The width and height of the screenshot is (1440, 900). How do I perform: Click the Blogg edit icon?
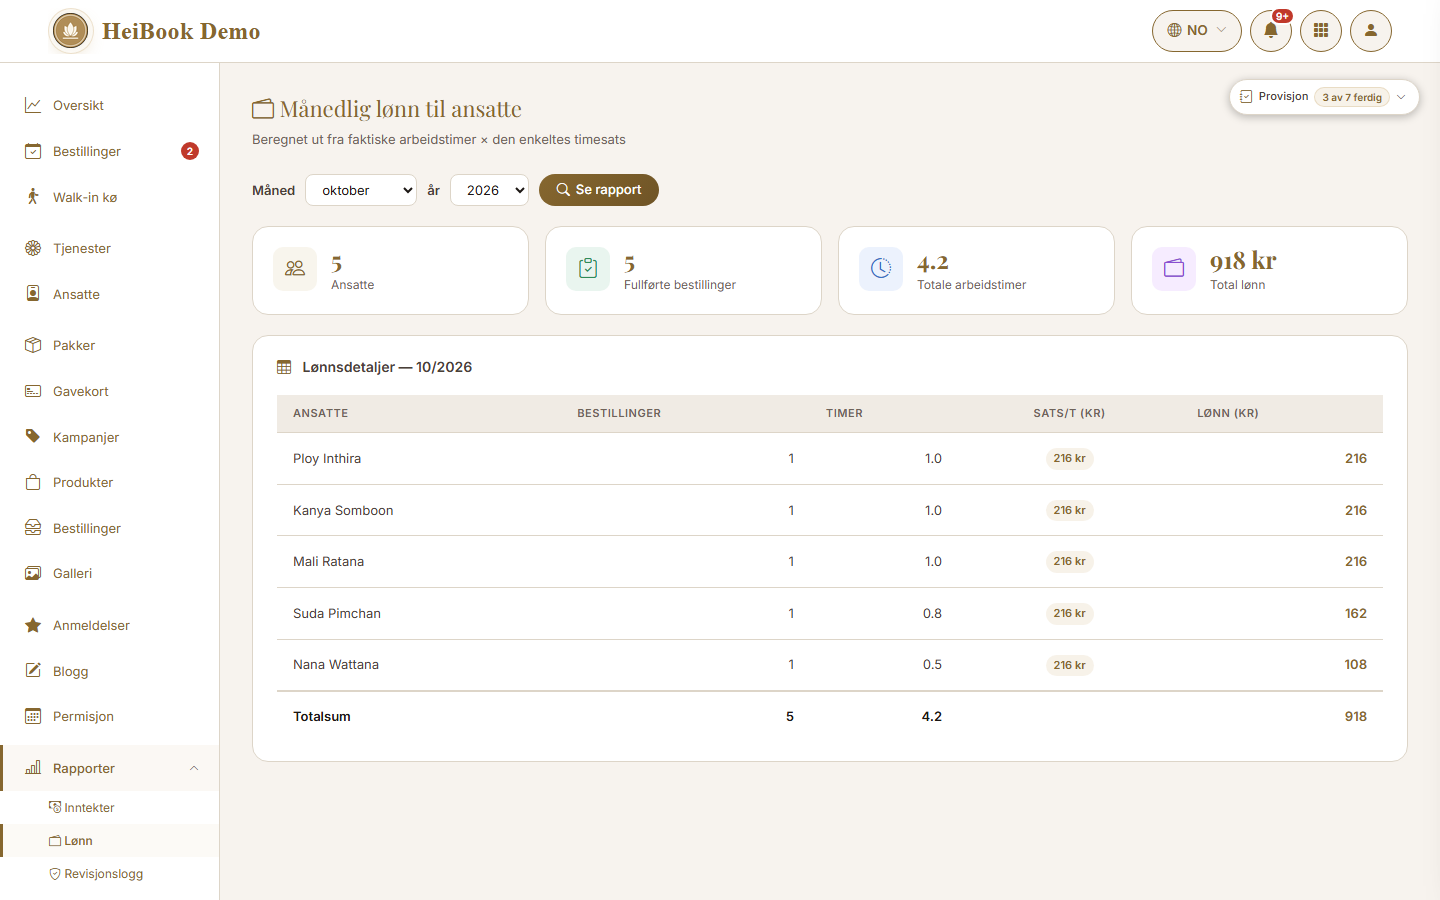pos(33,670)
